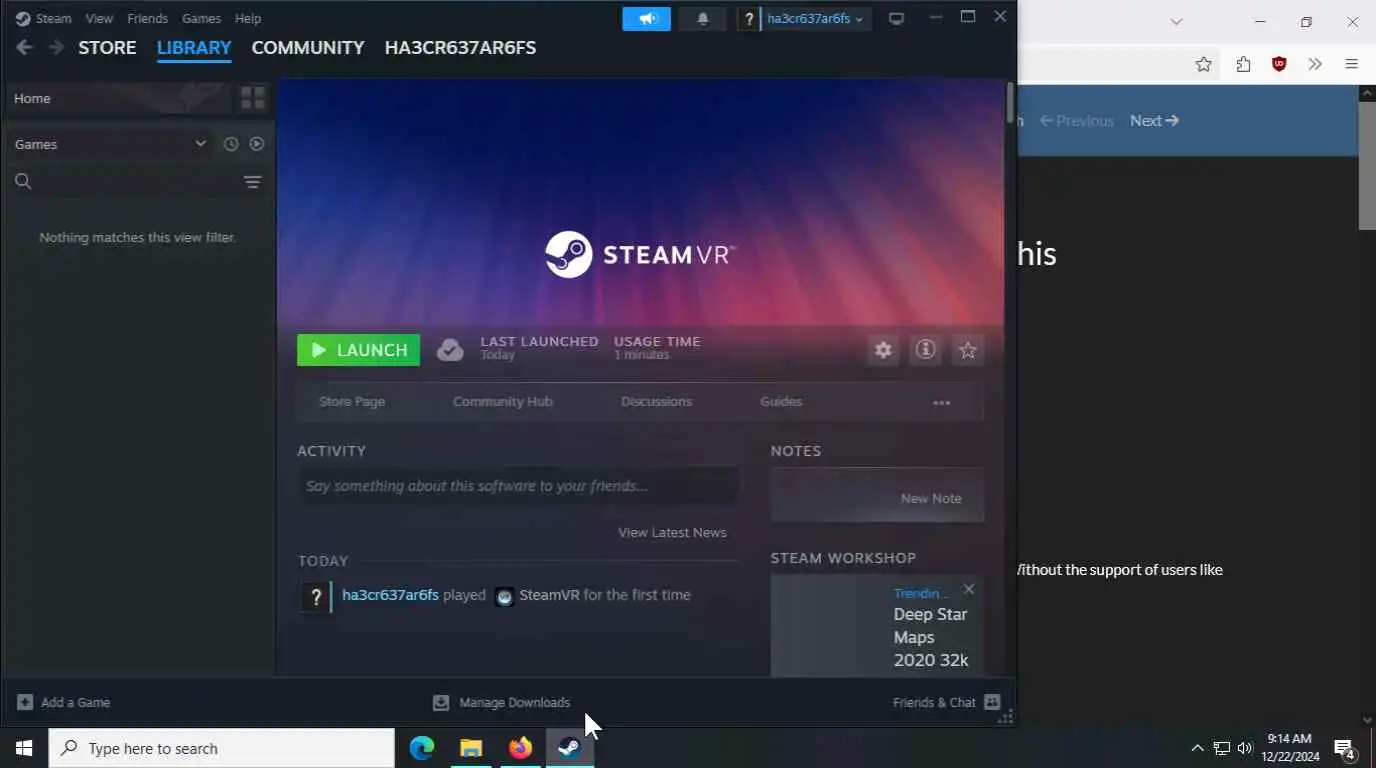Dismiss the Steam Workshop trending card
This screenshot has width=1376, height=768.
(x=968, y=590)
